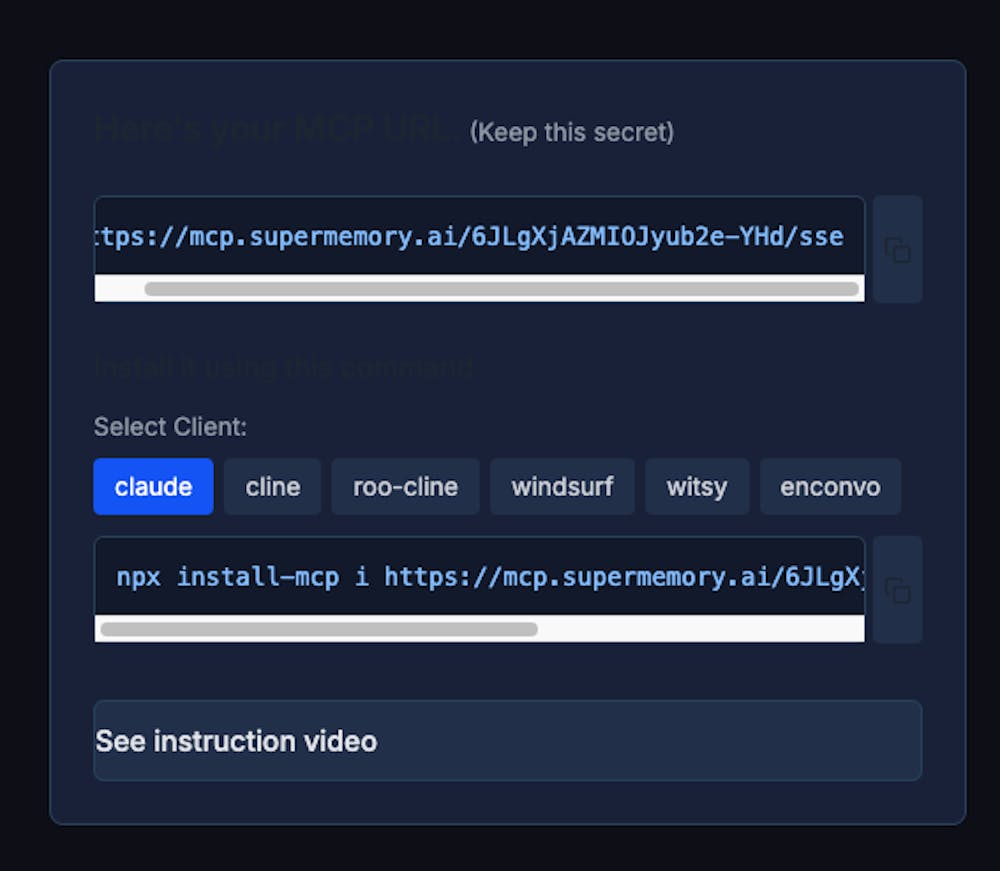The height and width of the screenshot is (871, 1000).
Task: Click the MCP URL text field
Action: tap(479, 237)
